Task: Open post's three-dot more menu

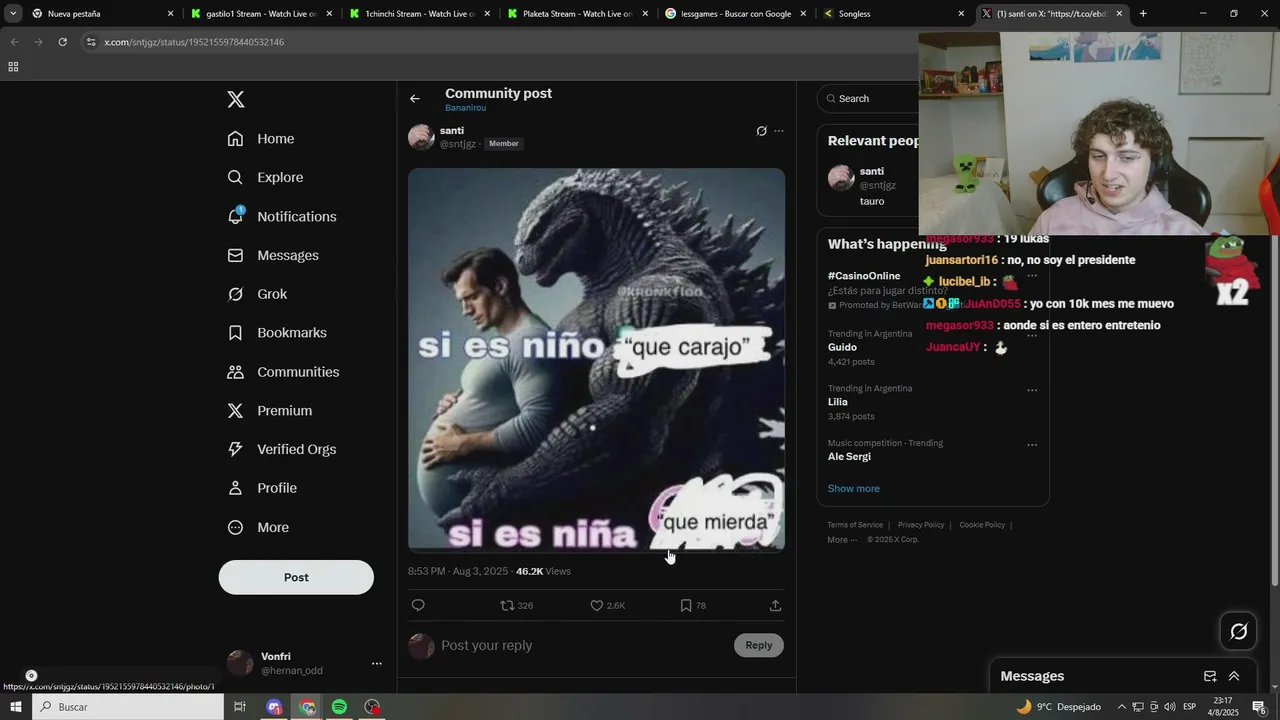Action: coord(779,131)
